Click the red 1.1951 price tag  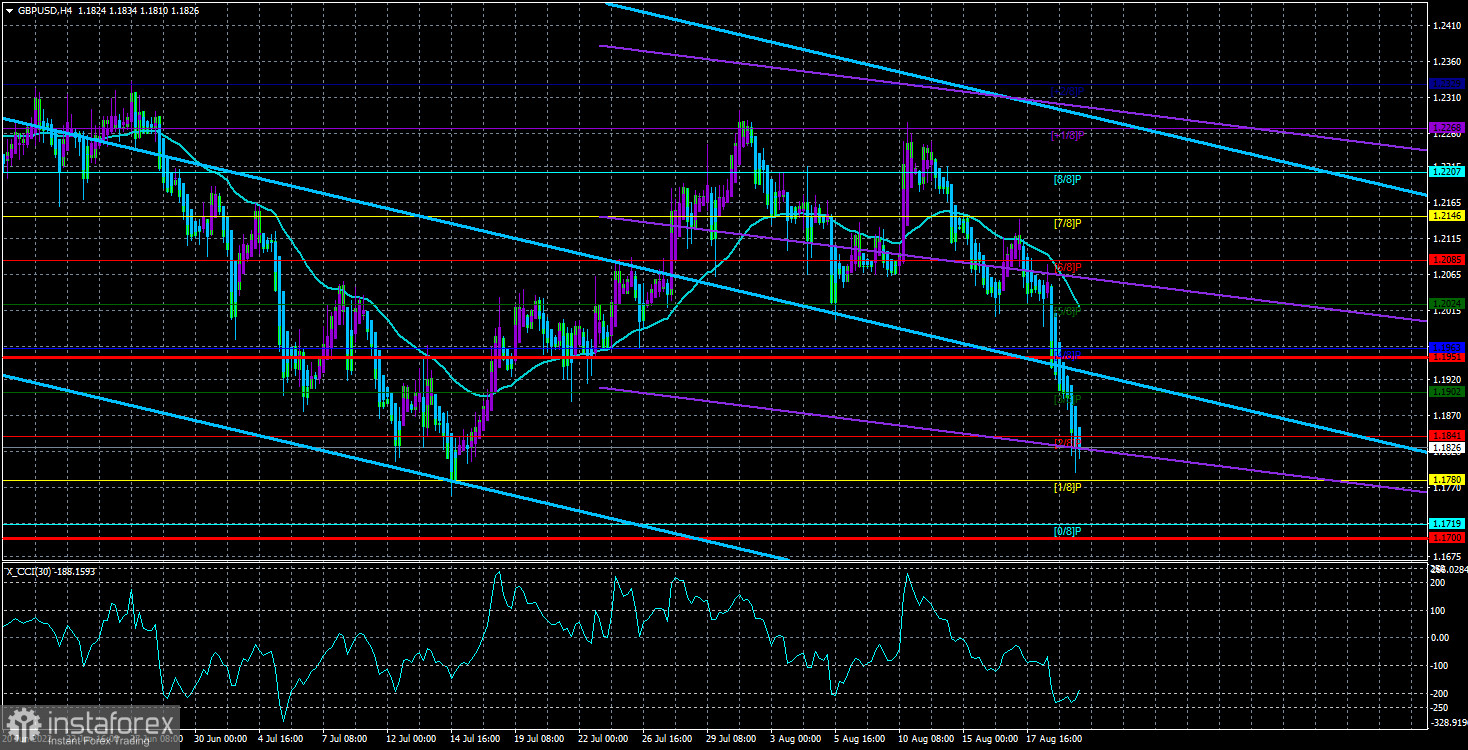click(1448, 357)
